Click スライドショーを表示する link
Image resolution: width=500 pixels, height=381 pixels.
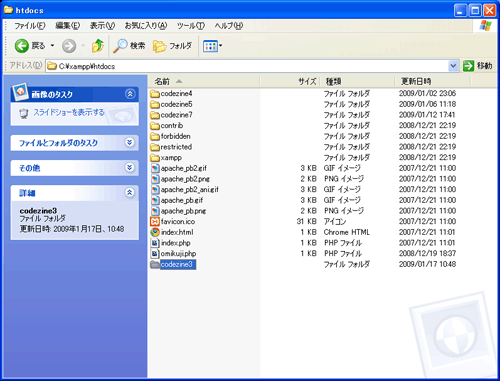(69, 113)
